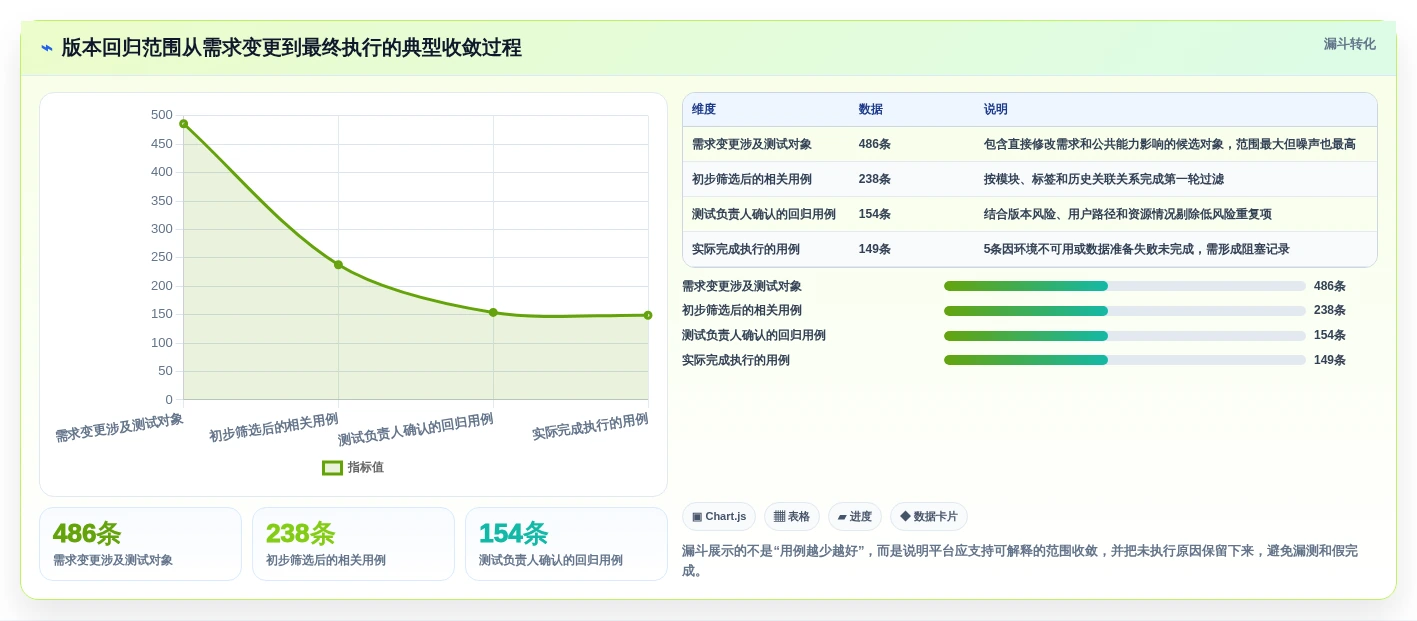This screenshot has height=621, width=1417.
Task: Click the 154条 table cell
Action: (875, 214)
